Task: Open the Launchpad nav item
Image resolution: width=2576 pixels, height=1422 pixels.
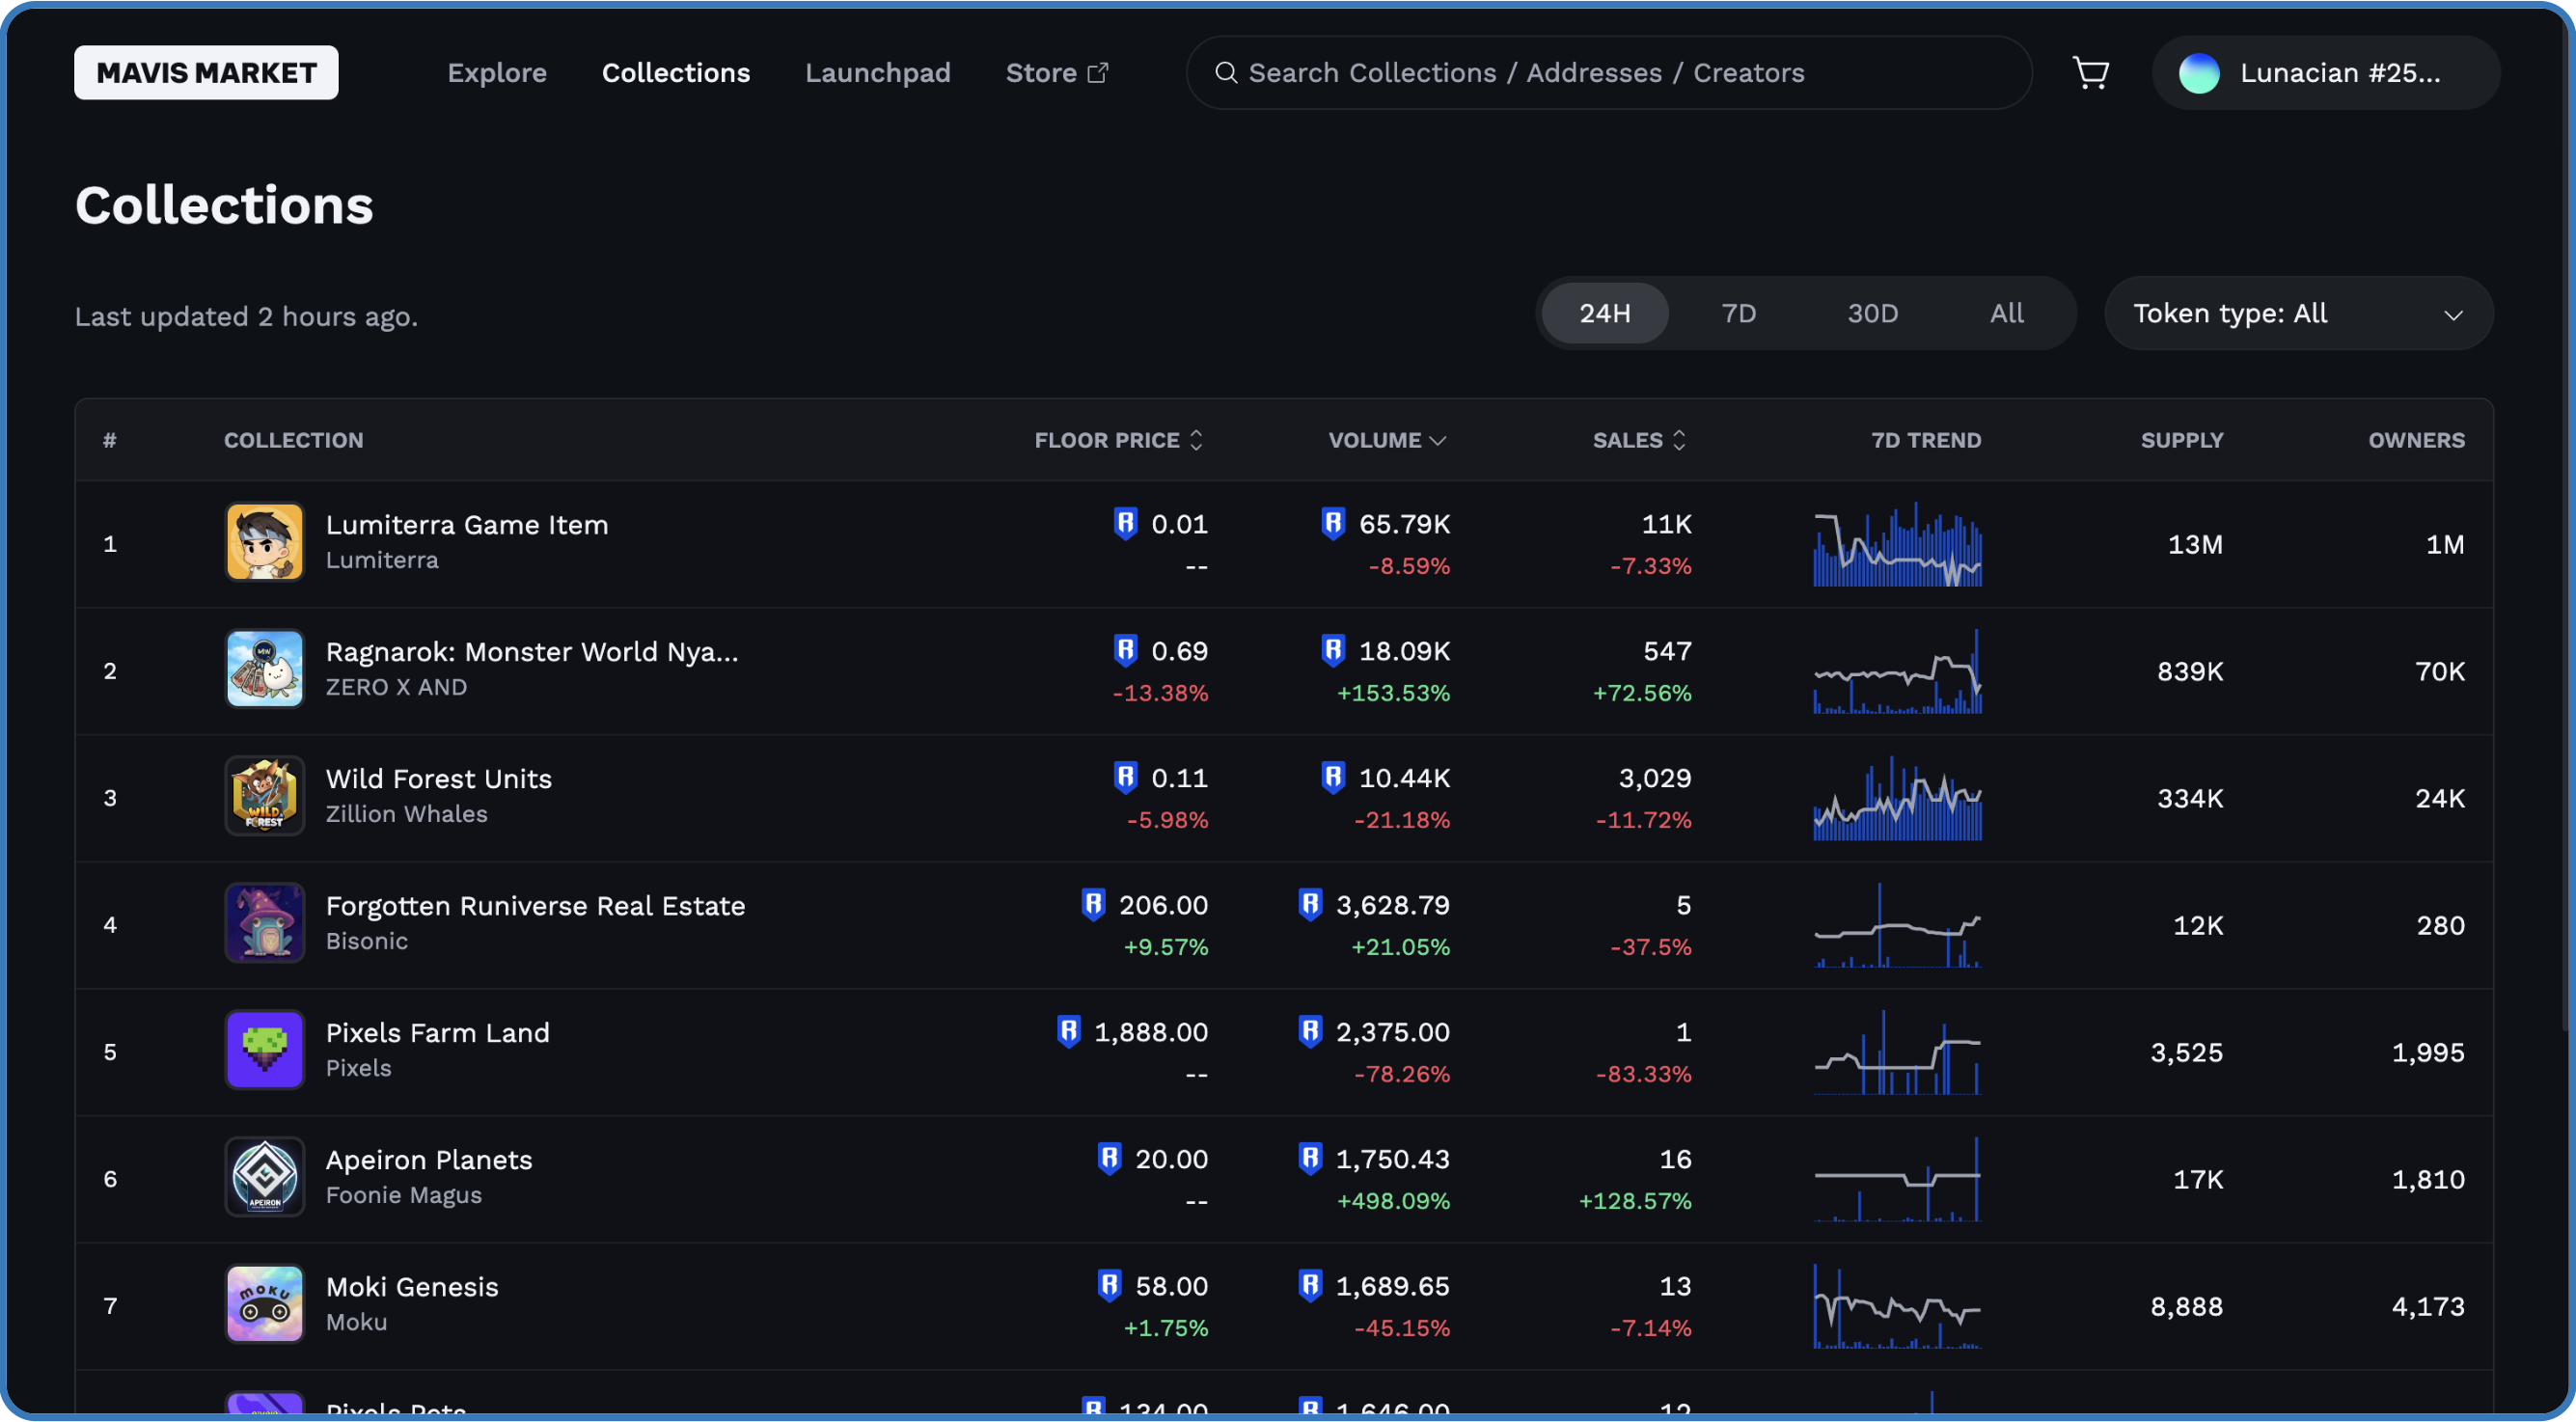Action: (878, 73)
